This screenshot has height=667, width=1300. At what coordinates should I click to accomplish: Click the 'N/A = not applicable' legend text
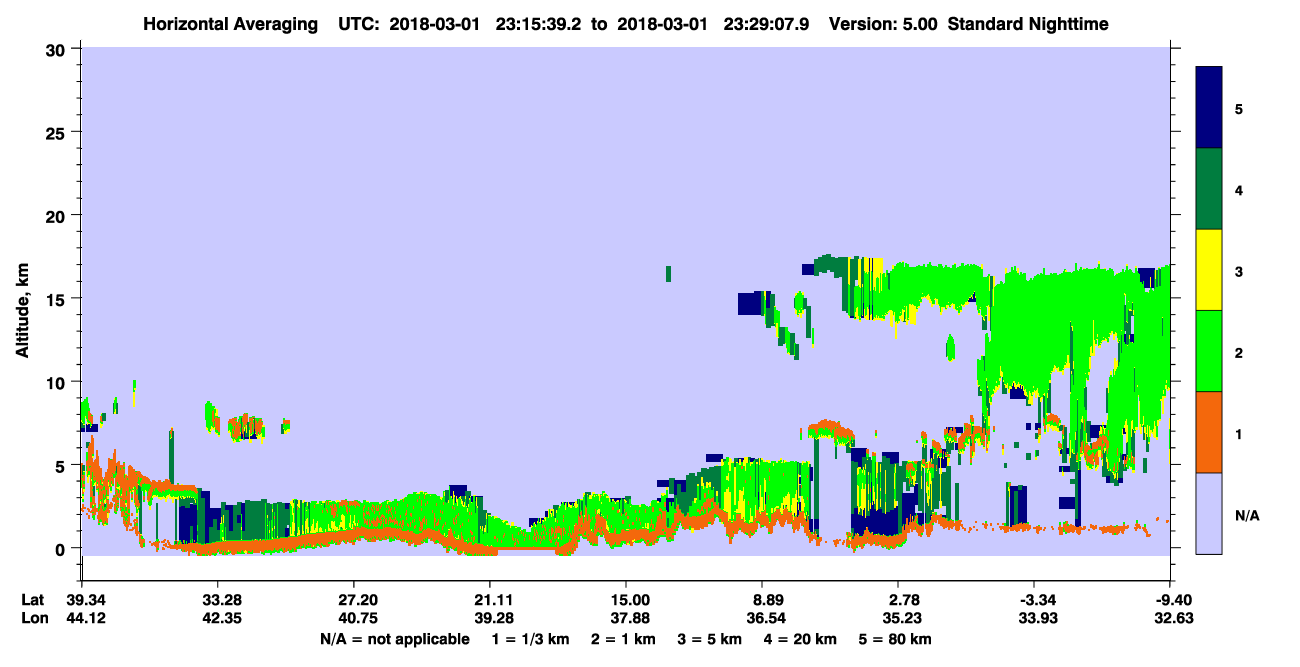click(x=394, y=639)
